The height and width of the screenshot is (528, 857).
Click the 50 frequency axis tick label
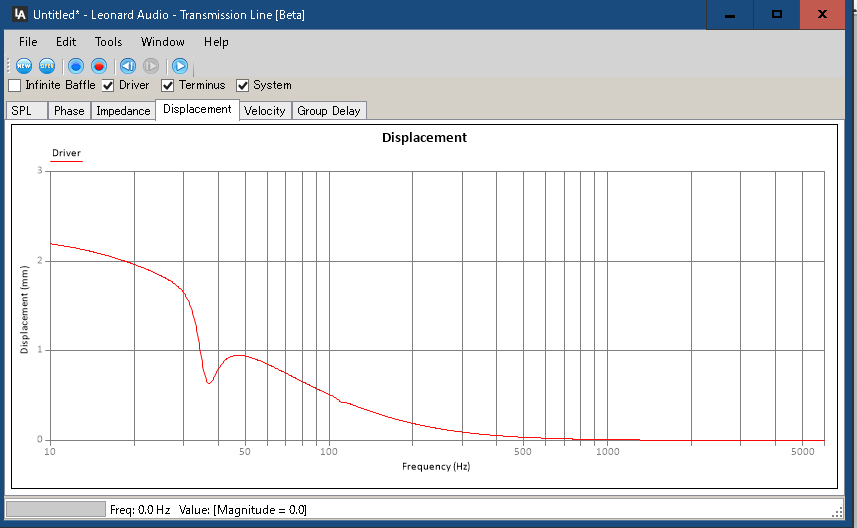(245, 451)
